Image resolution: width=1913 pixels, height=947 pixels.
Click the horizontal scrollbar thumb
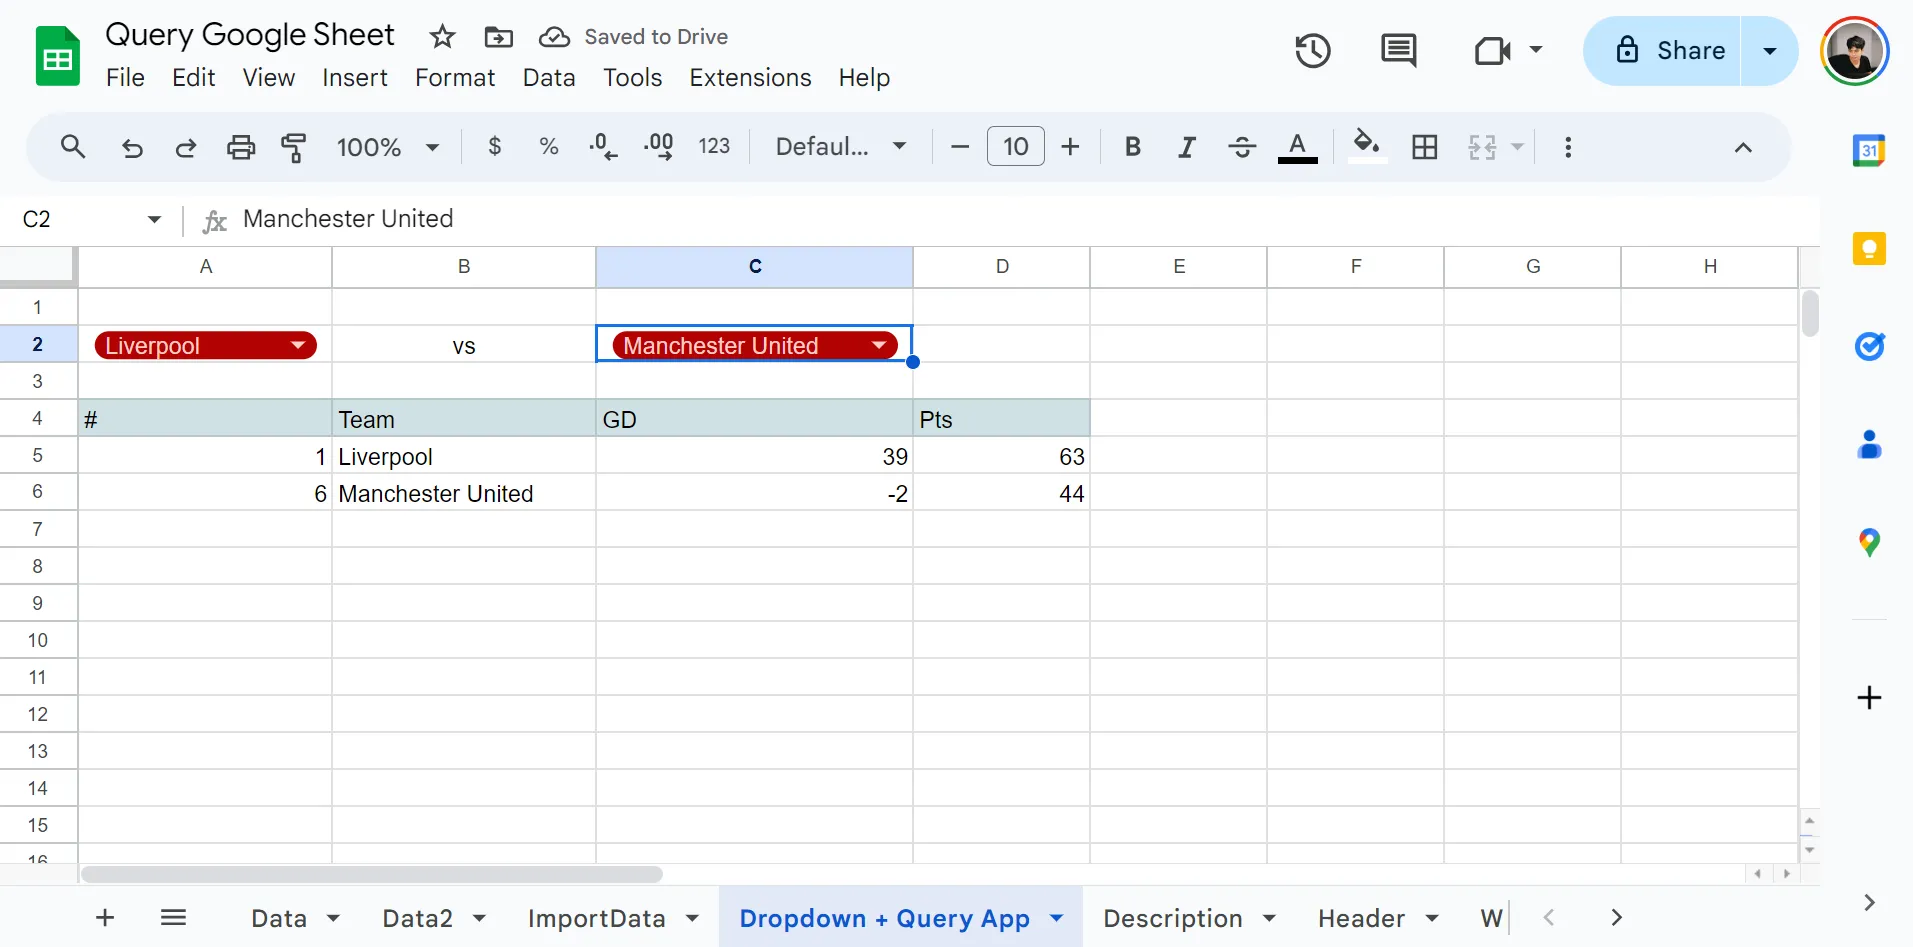point(371,874)
